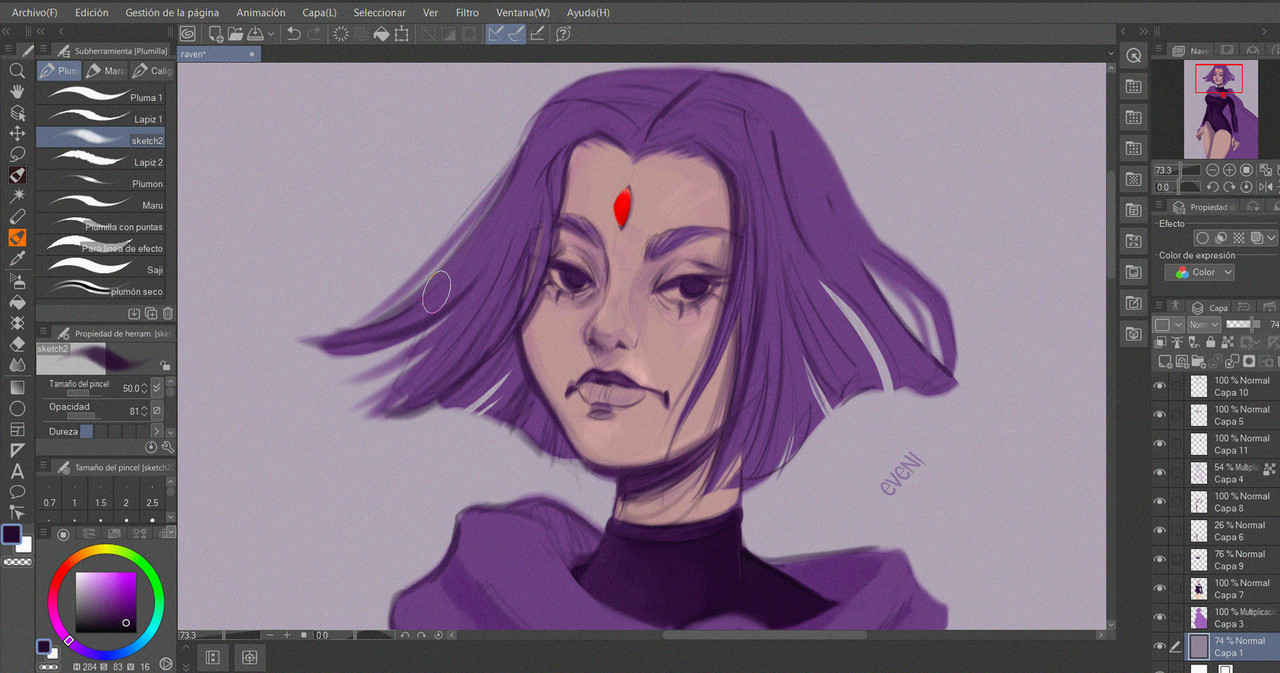Click the Fill bucket command icon
This screenshot has width=1280, height=673.
coord(381,33)
